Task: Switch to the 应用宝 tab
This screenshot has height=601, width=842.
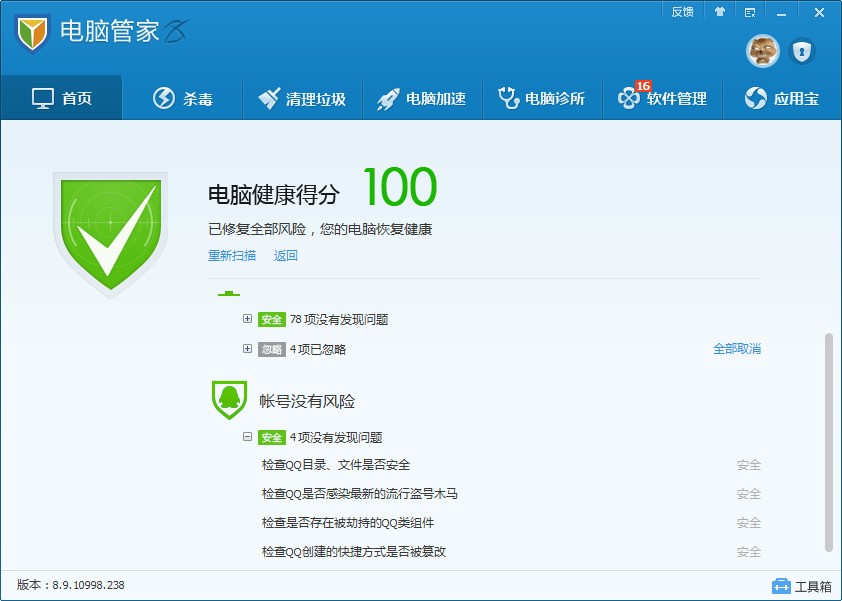Action: [x=782, y=98]
